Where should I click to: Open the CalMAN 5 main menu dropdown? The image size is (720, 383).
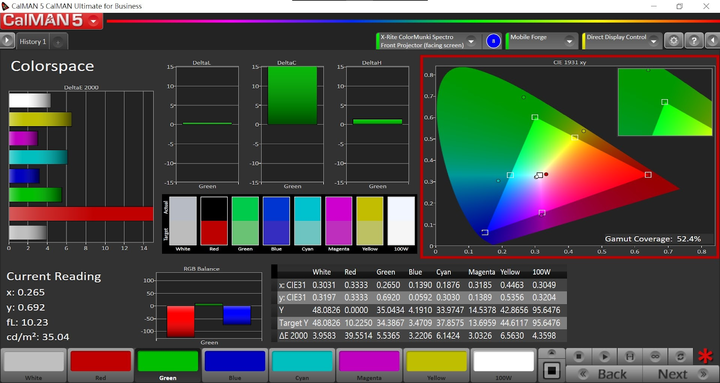coord(94,21)
